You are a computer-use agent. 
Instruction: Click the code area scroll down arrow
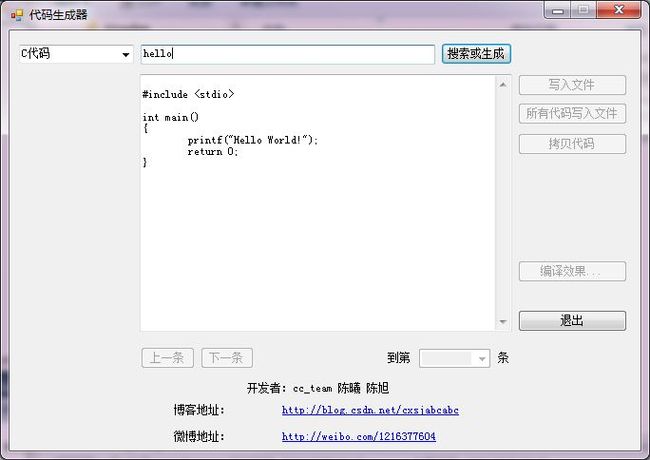503,322
